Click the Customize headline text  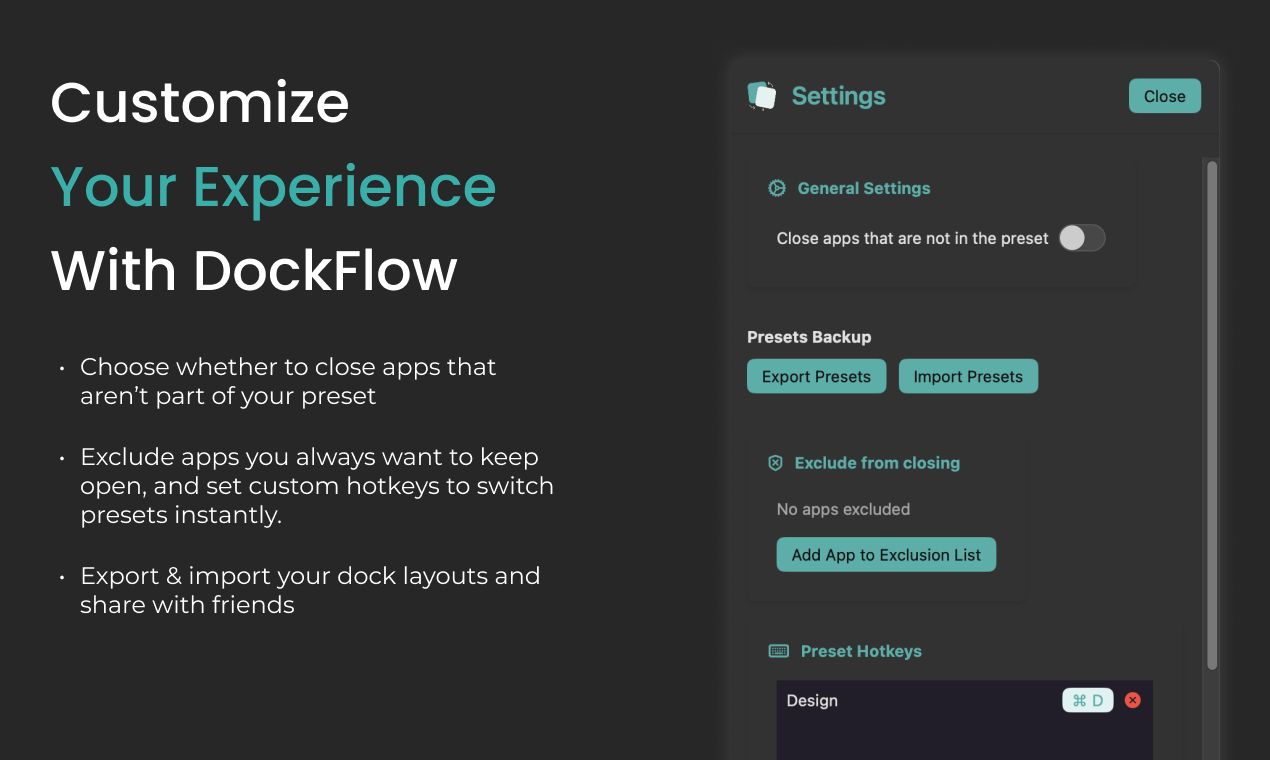click(x=200, y=102)
